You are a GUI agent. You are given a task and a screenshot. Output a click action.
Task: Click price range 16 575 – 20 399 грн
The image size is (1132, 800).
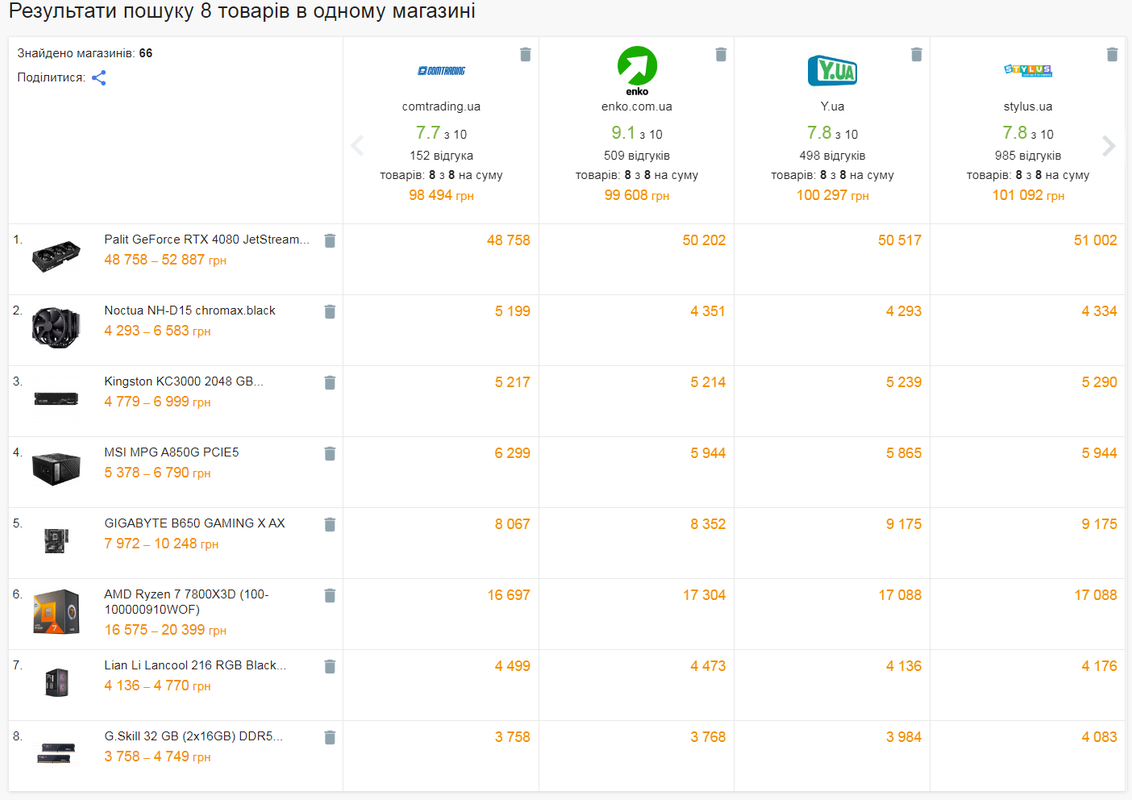pos(165,630)
